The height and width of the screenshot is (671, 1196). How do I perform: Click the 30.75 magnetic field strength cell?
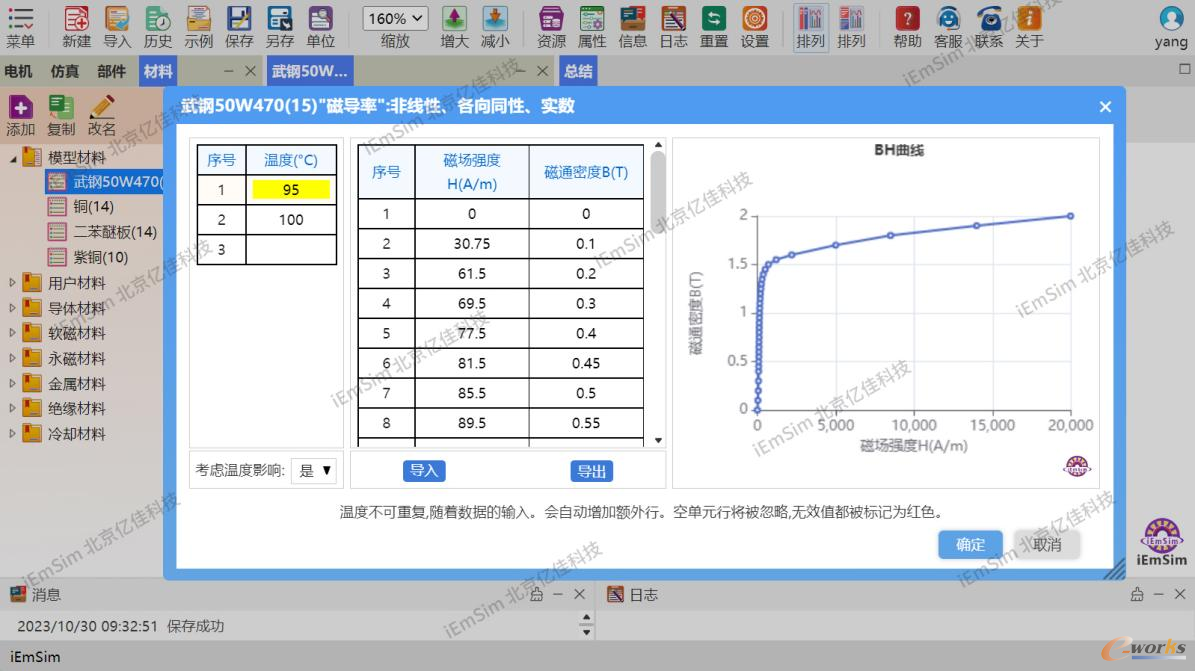click(471, 244)
